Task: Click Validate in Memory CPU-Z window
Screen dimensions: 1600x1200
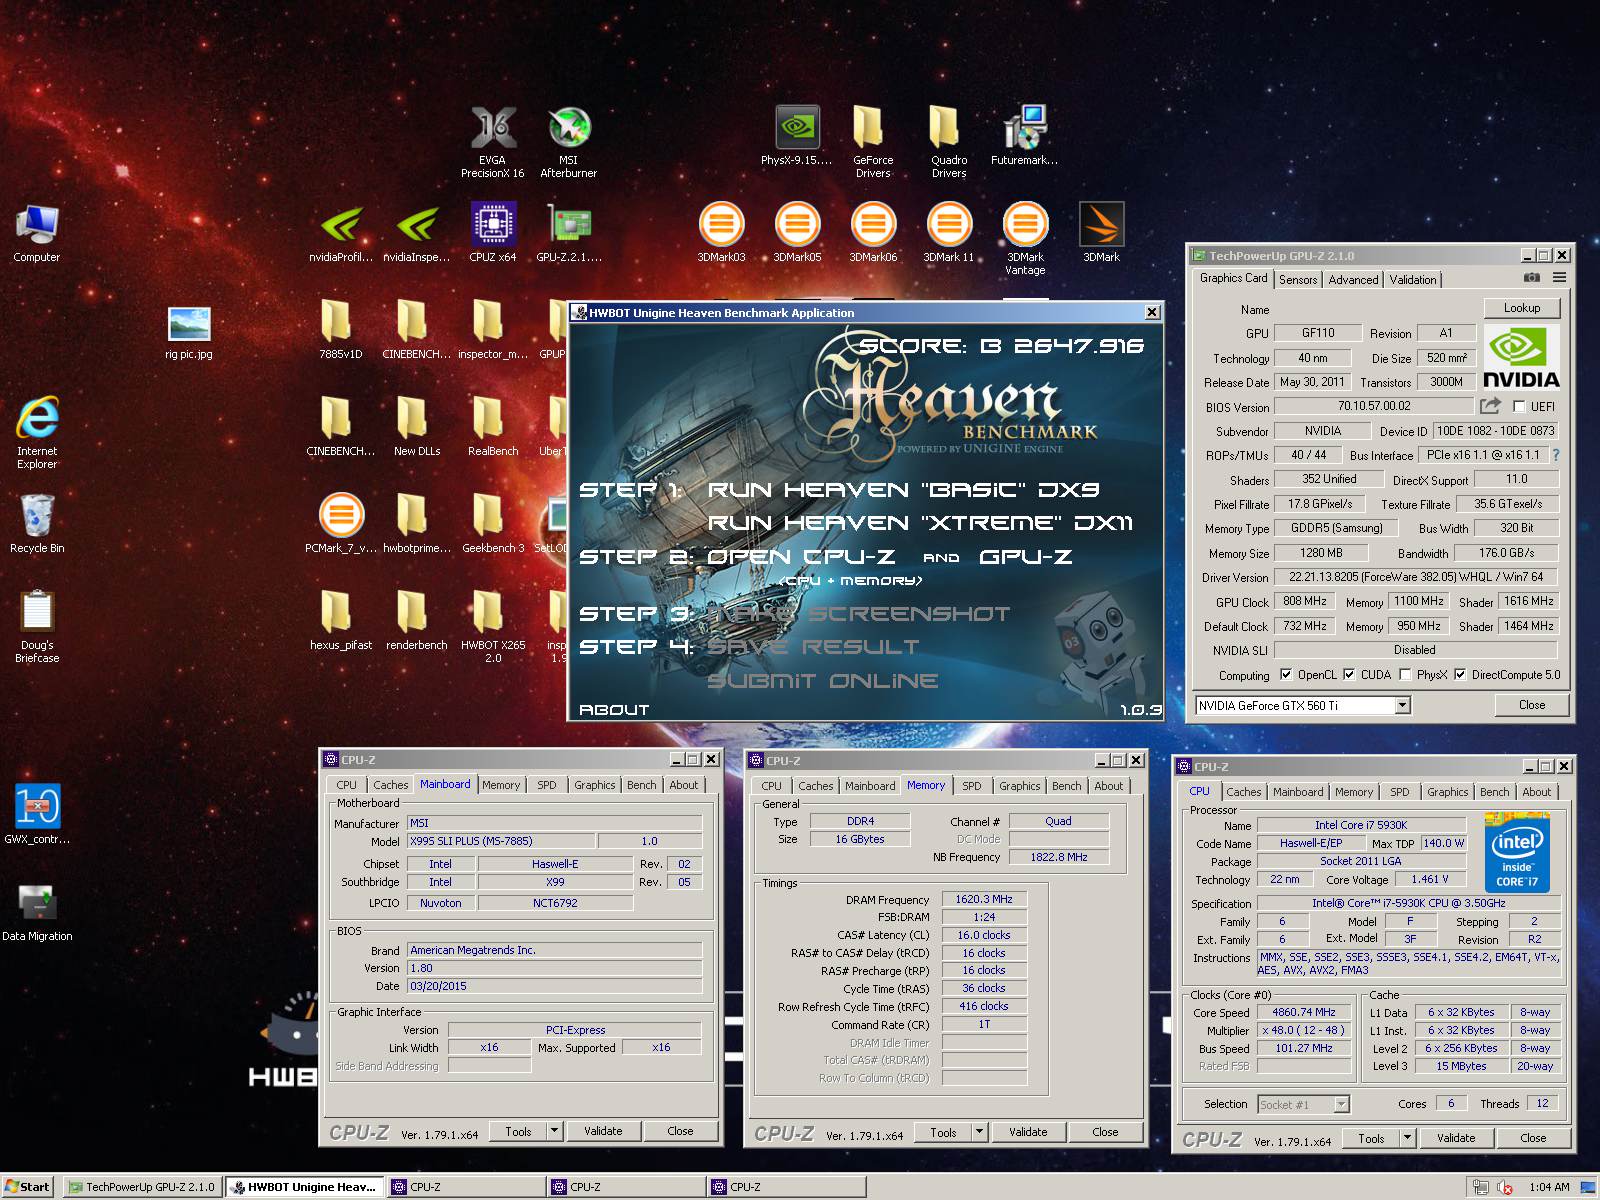Action: point(1028,1132)
